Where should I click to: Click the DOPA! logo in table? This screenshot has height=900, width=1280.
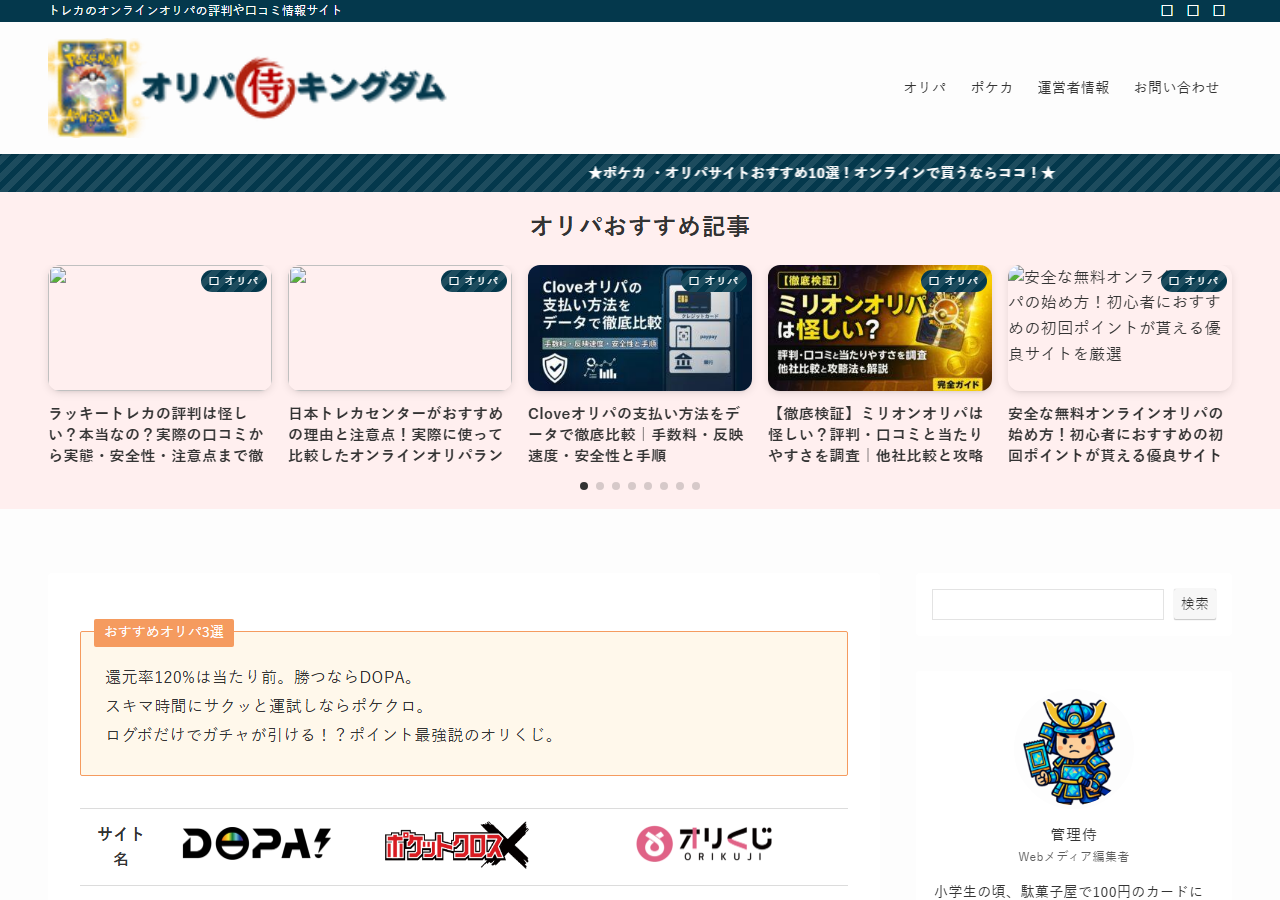(256, 844)
